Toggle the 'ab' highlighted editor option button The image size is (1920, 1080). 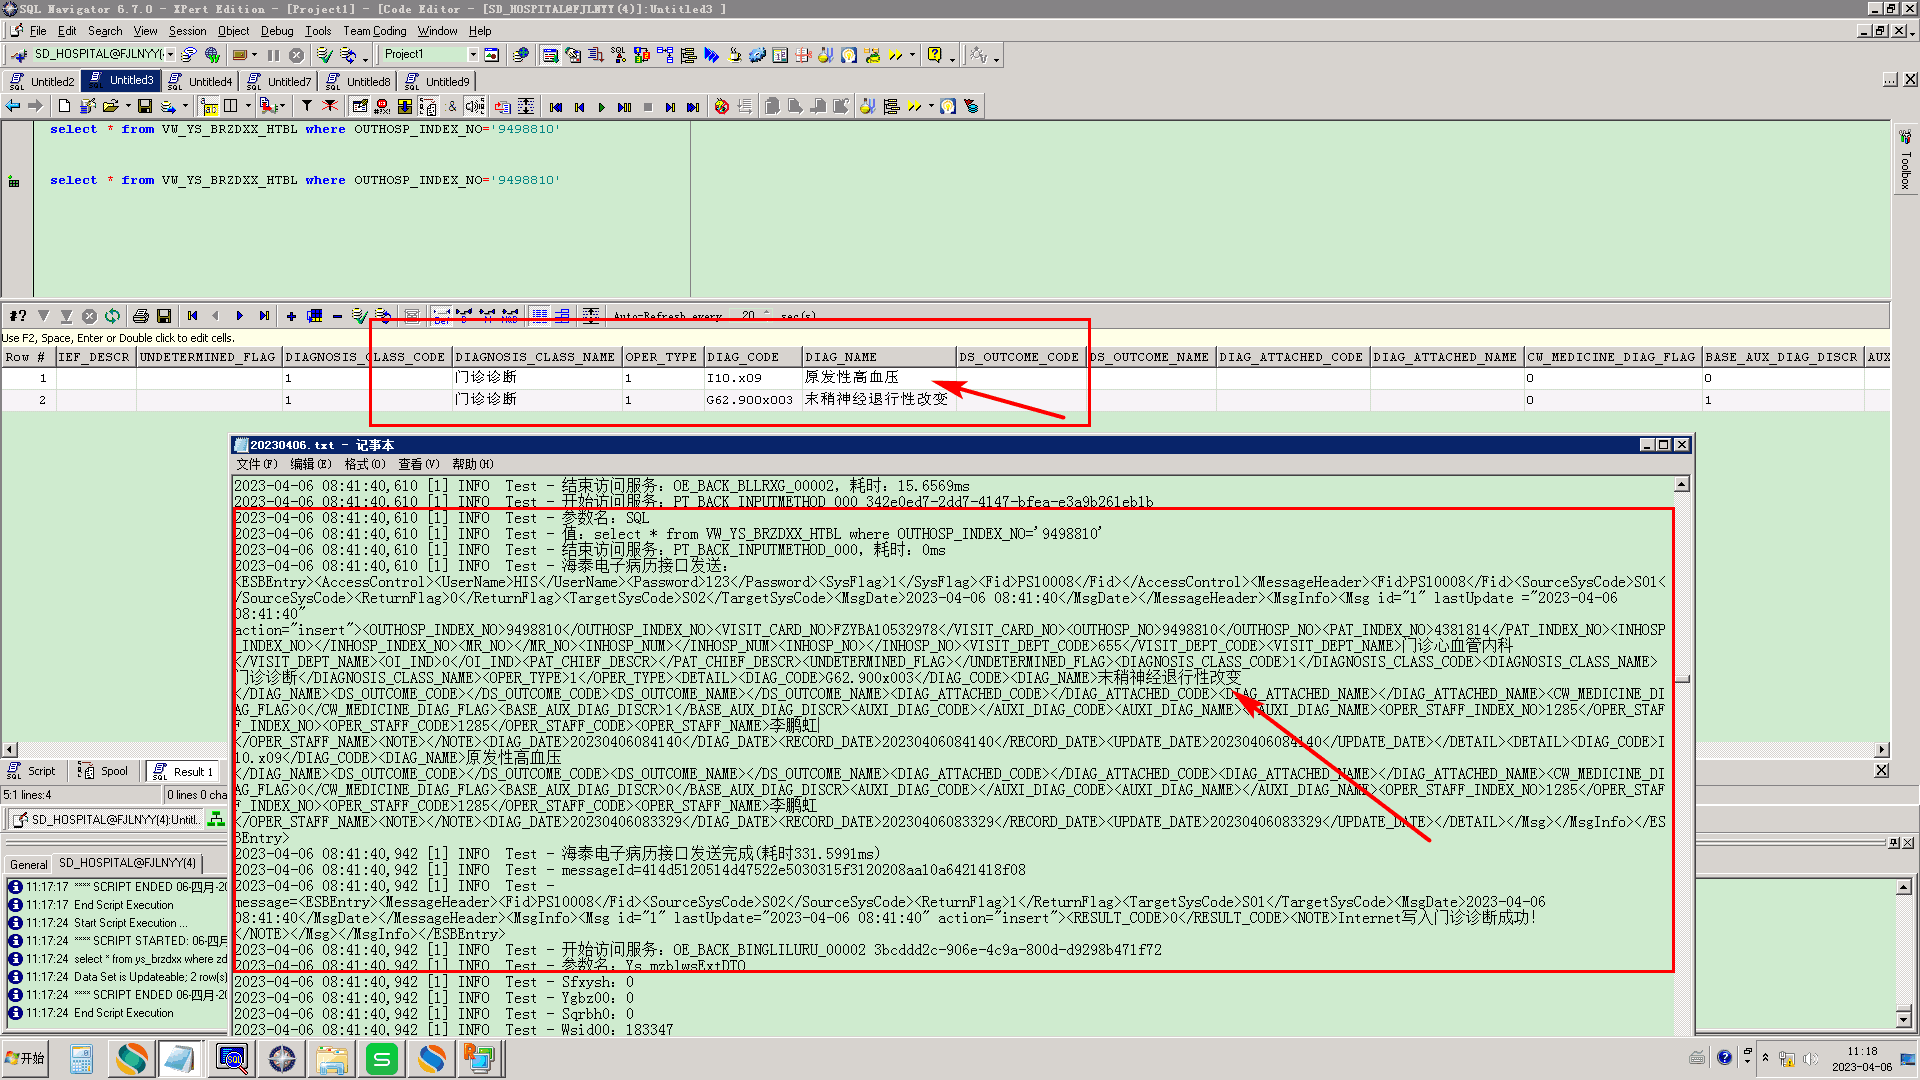click(x=209, y=106)
